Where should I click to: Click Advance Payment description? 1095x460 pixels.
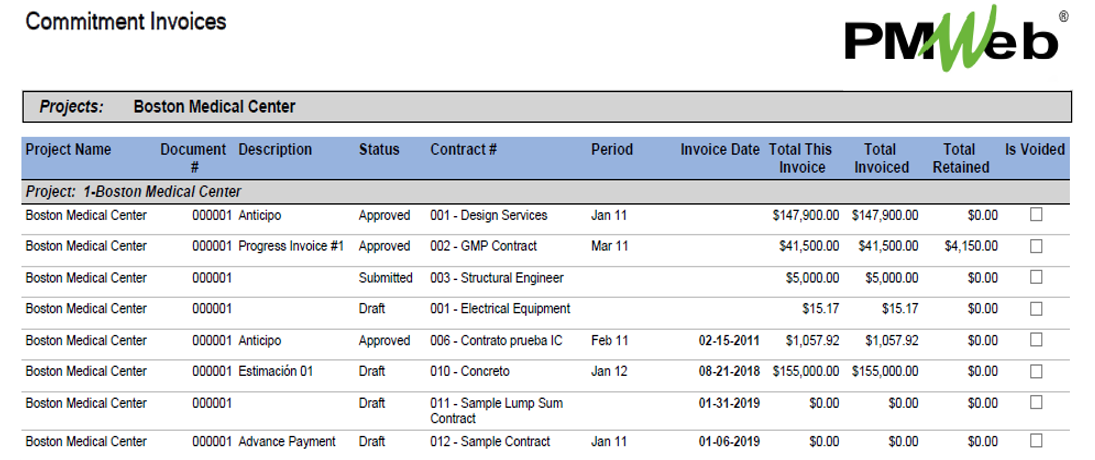click(x=287, y=441)
